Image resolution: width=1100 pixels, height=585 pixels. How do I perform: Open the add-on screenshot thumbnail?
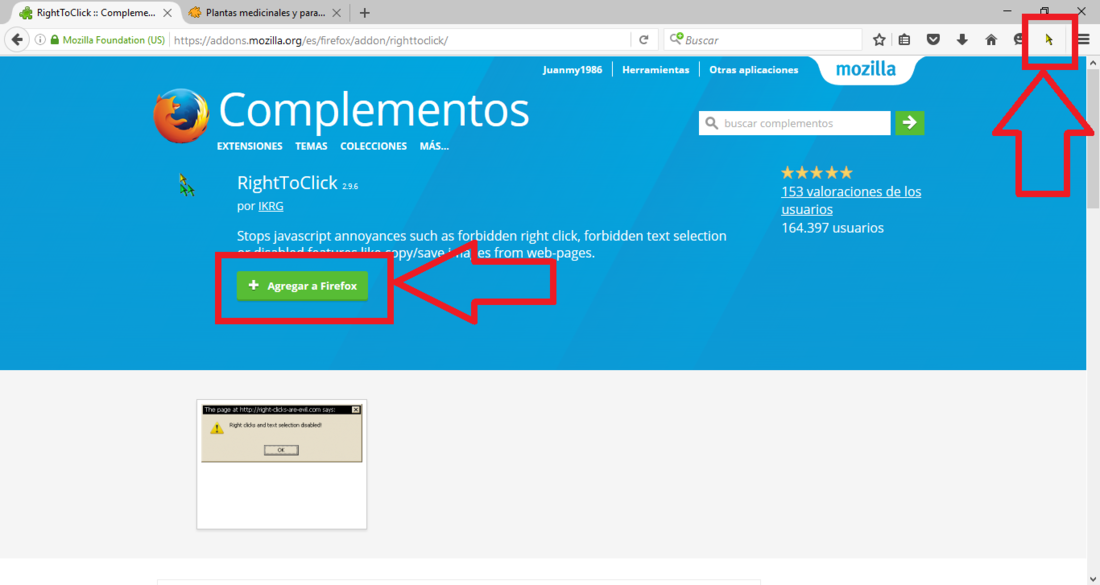point(282,464)
